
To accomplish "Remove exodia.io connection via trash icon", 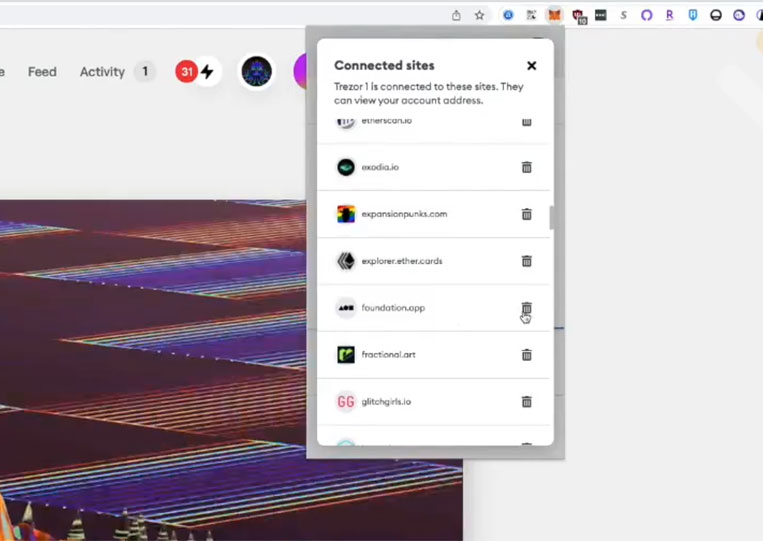I will tap(527, 167).
